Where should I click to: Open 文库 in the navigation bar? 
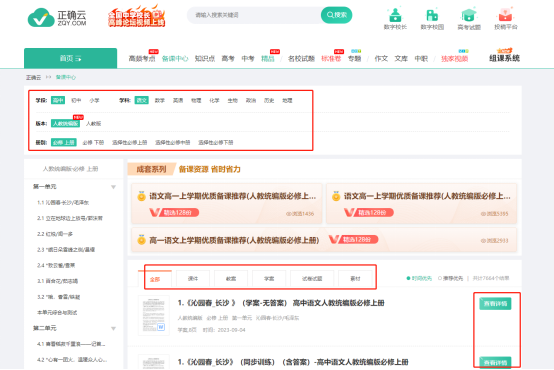401,59
